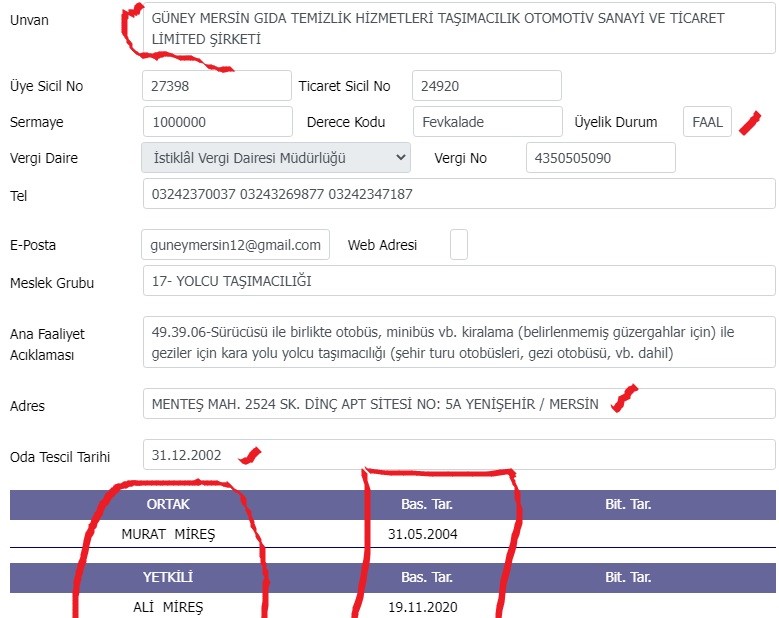Click the ORTAK column header
Image resolution: width=779 pixels, height=618 pixels.
point(168,504)
